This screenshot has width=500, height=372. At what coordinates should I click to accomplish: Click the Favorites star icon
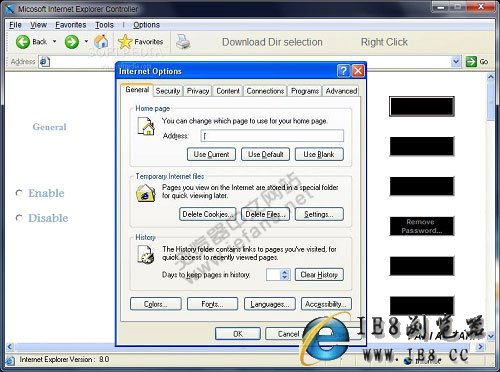tap(125, 42)
